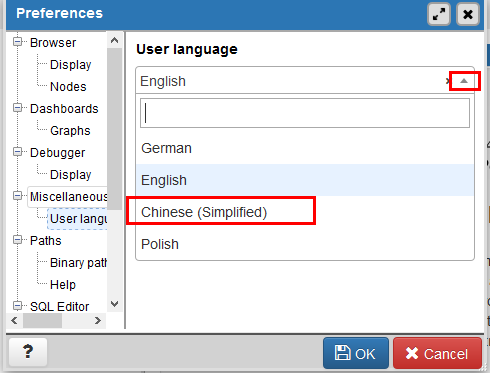Save preferences with the OK button
490x373 pixels.
coord(356,353)
